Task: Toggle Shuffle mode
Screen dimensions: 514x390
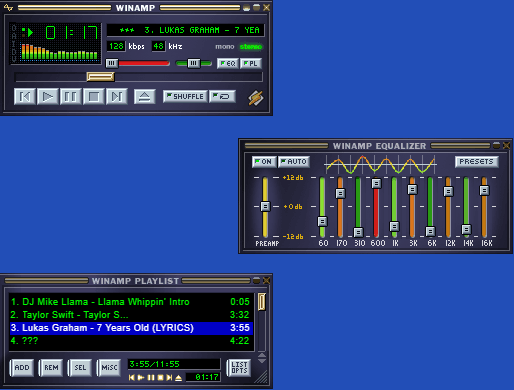Action: click(x=185, y=96)
